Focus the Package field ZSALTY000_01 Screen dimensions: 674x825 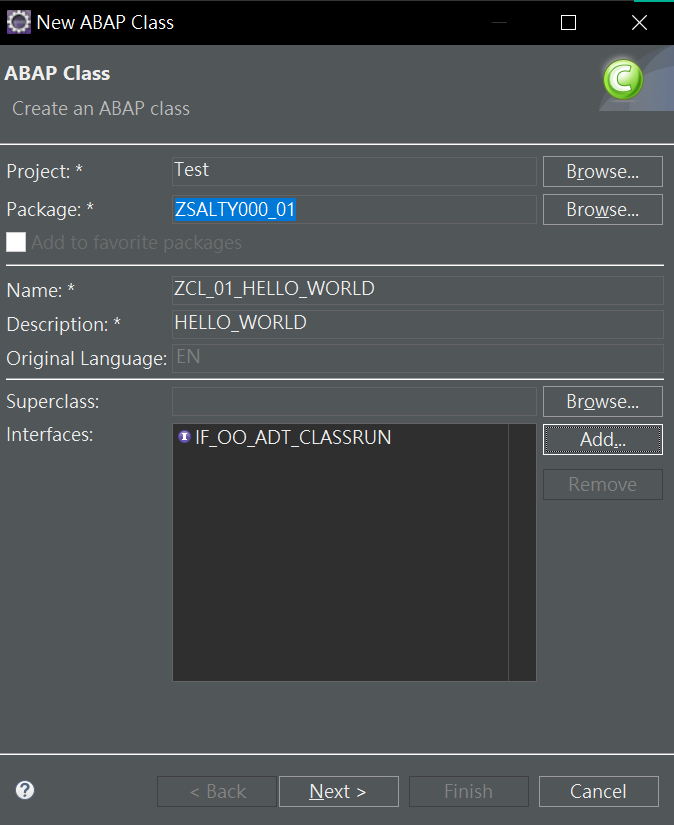click(354, 209)
